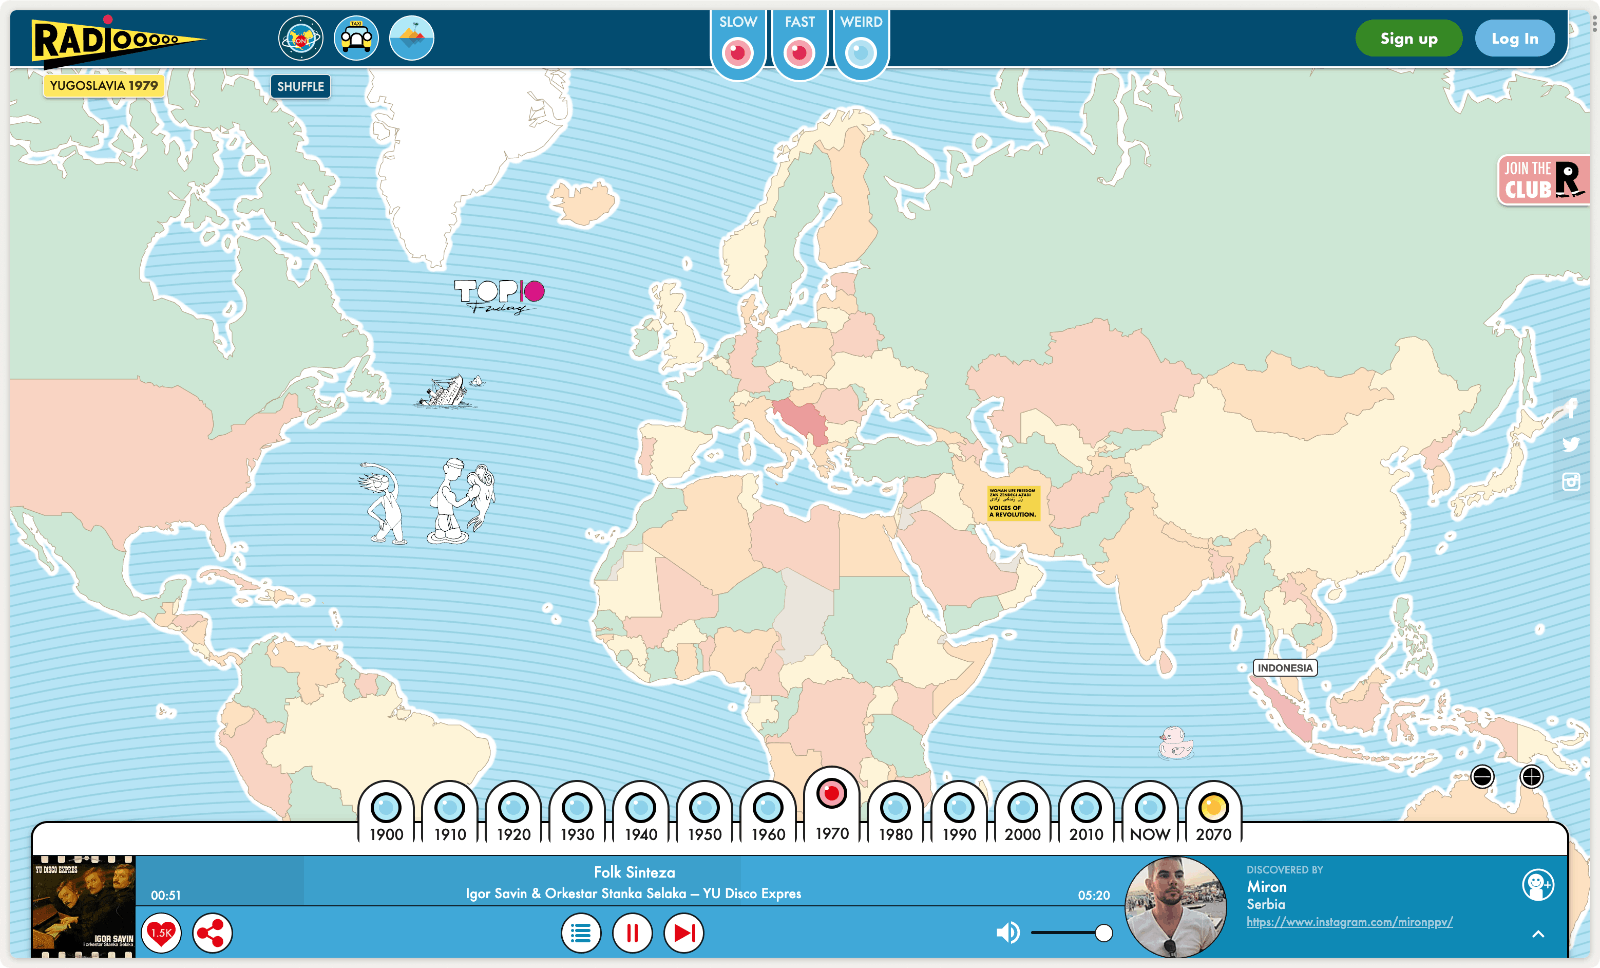
Task: Enable the WEIRD mood filter
Action: (x=861, y=51)
